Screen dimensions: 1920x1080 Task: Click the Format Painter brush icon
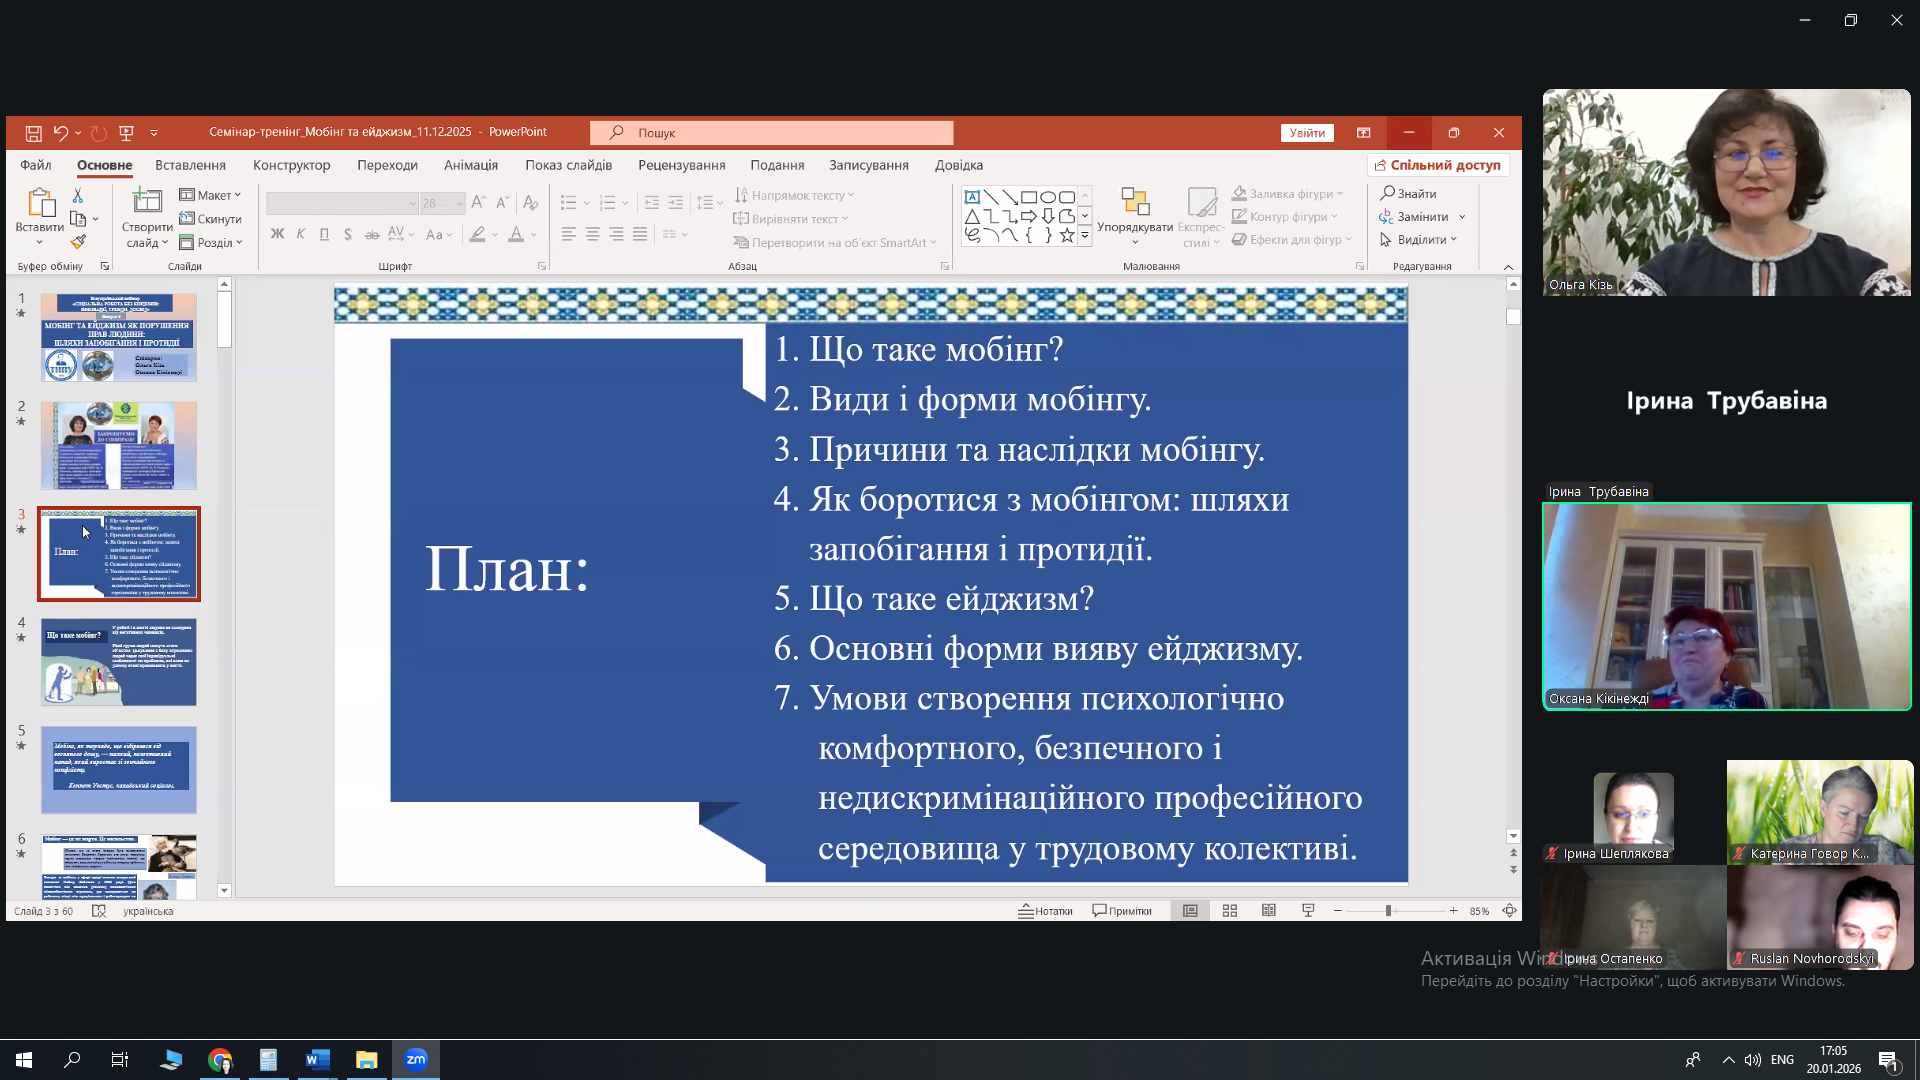78,242
